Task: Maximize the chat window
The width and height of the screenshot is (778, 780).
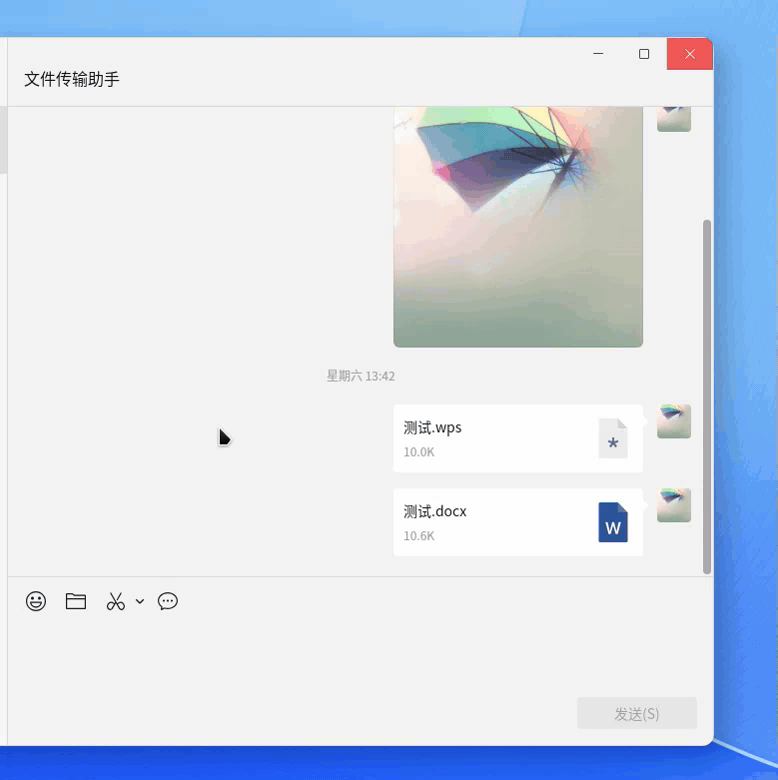Action: click(x=644, y=54)
